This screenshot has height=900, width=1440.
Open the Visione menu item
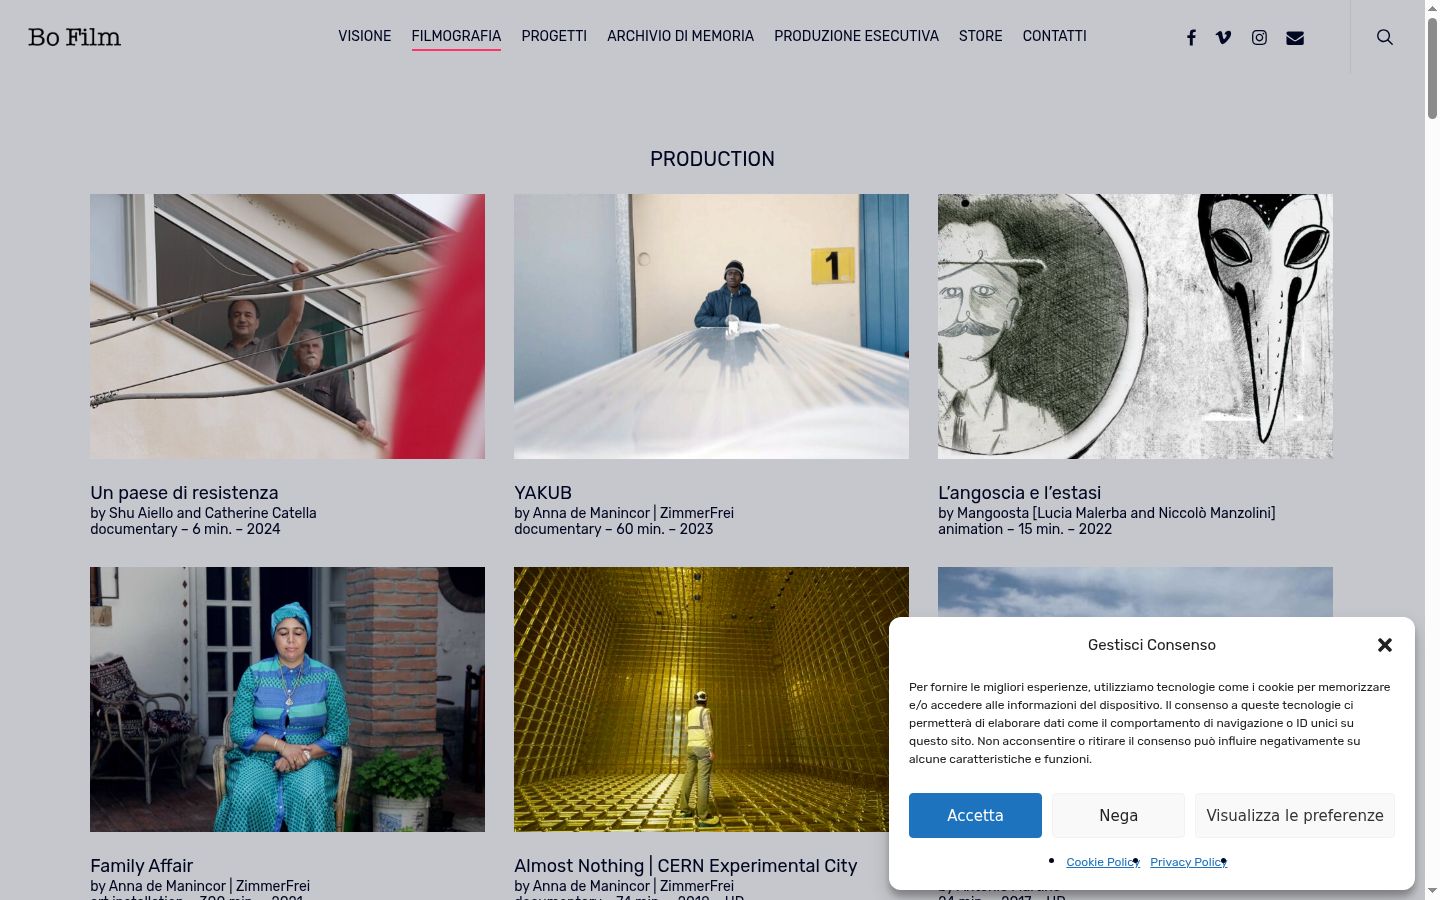click(x=365, y=36)
